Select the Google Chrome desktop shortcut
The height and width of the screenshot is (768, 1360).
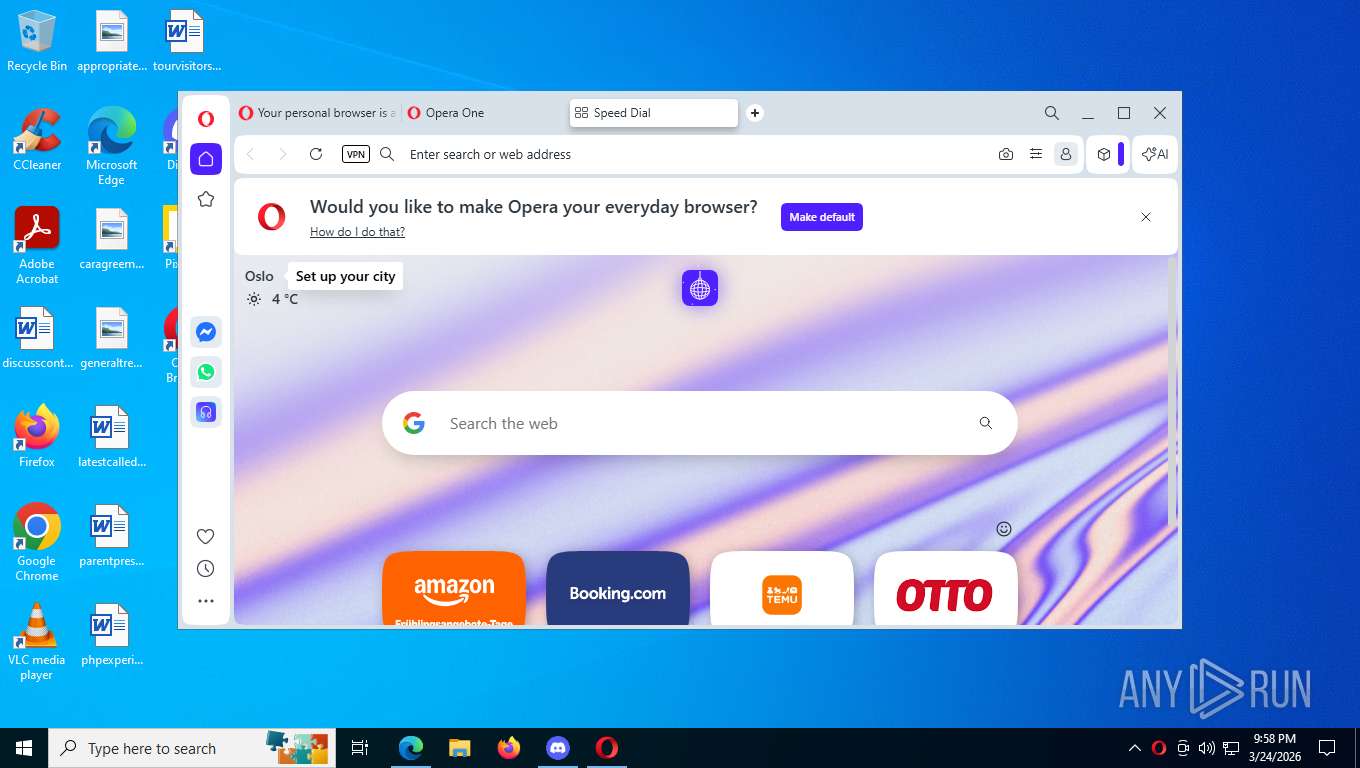(x=37, y=543)
